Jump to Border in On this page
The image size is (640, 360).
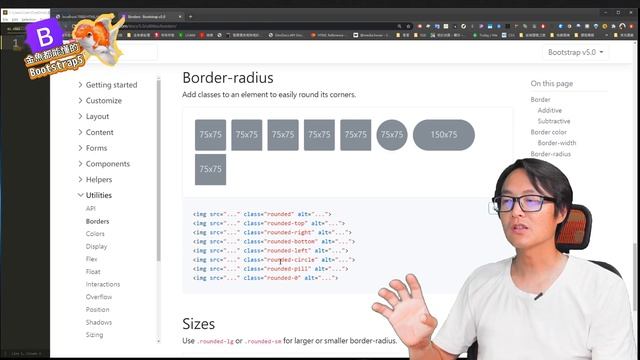540,100
